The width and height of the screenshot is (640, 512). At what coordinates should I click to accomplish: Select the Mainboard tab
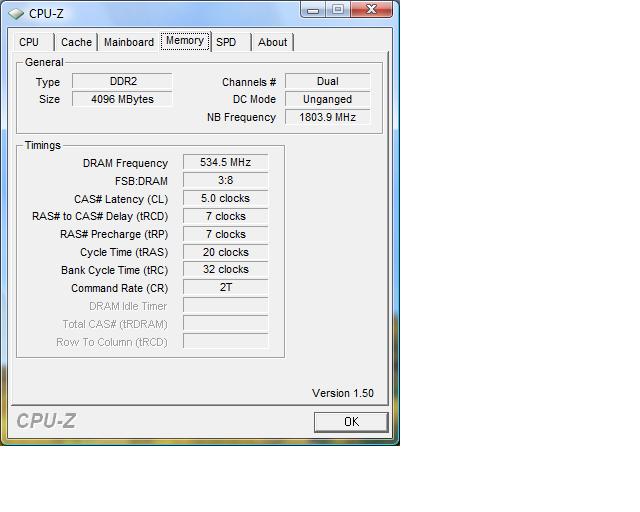tap(129, 42)
